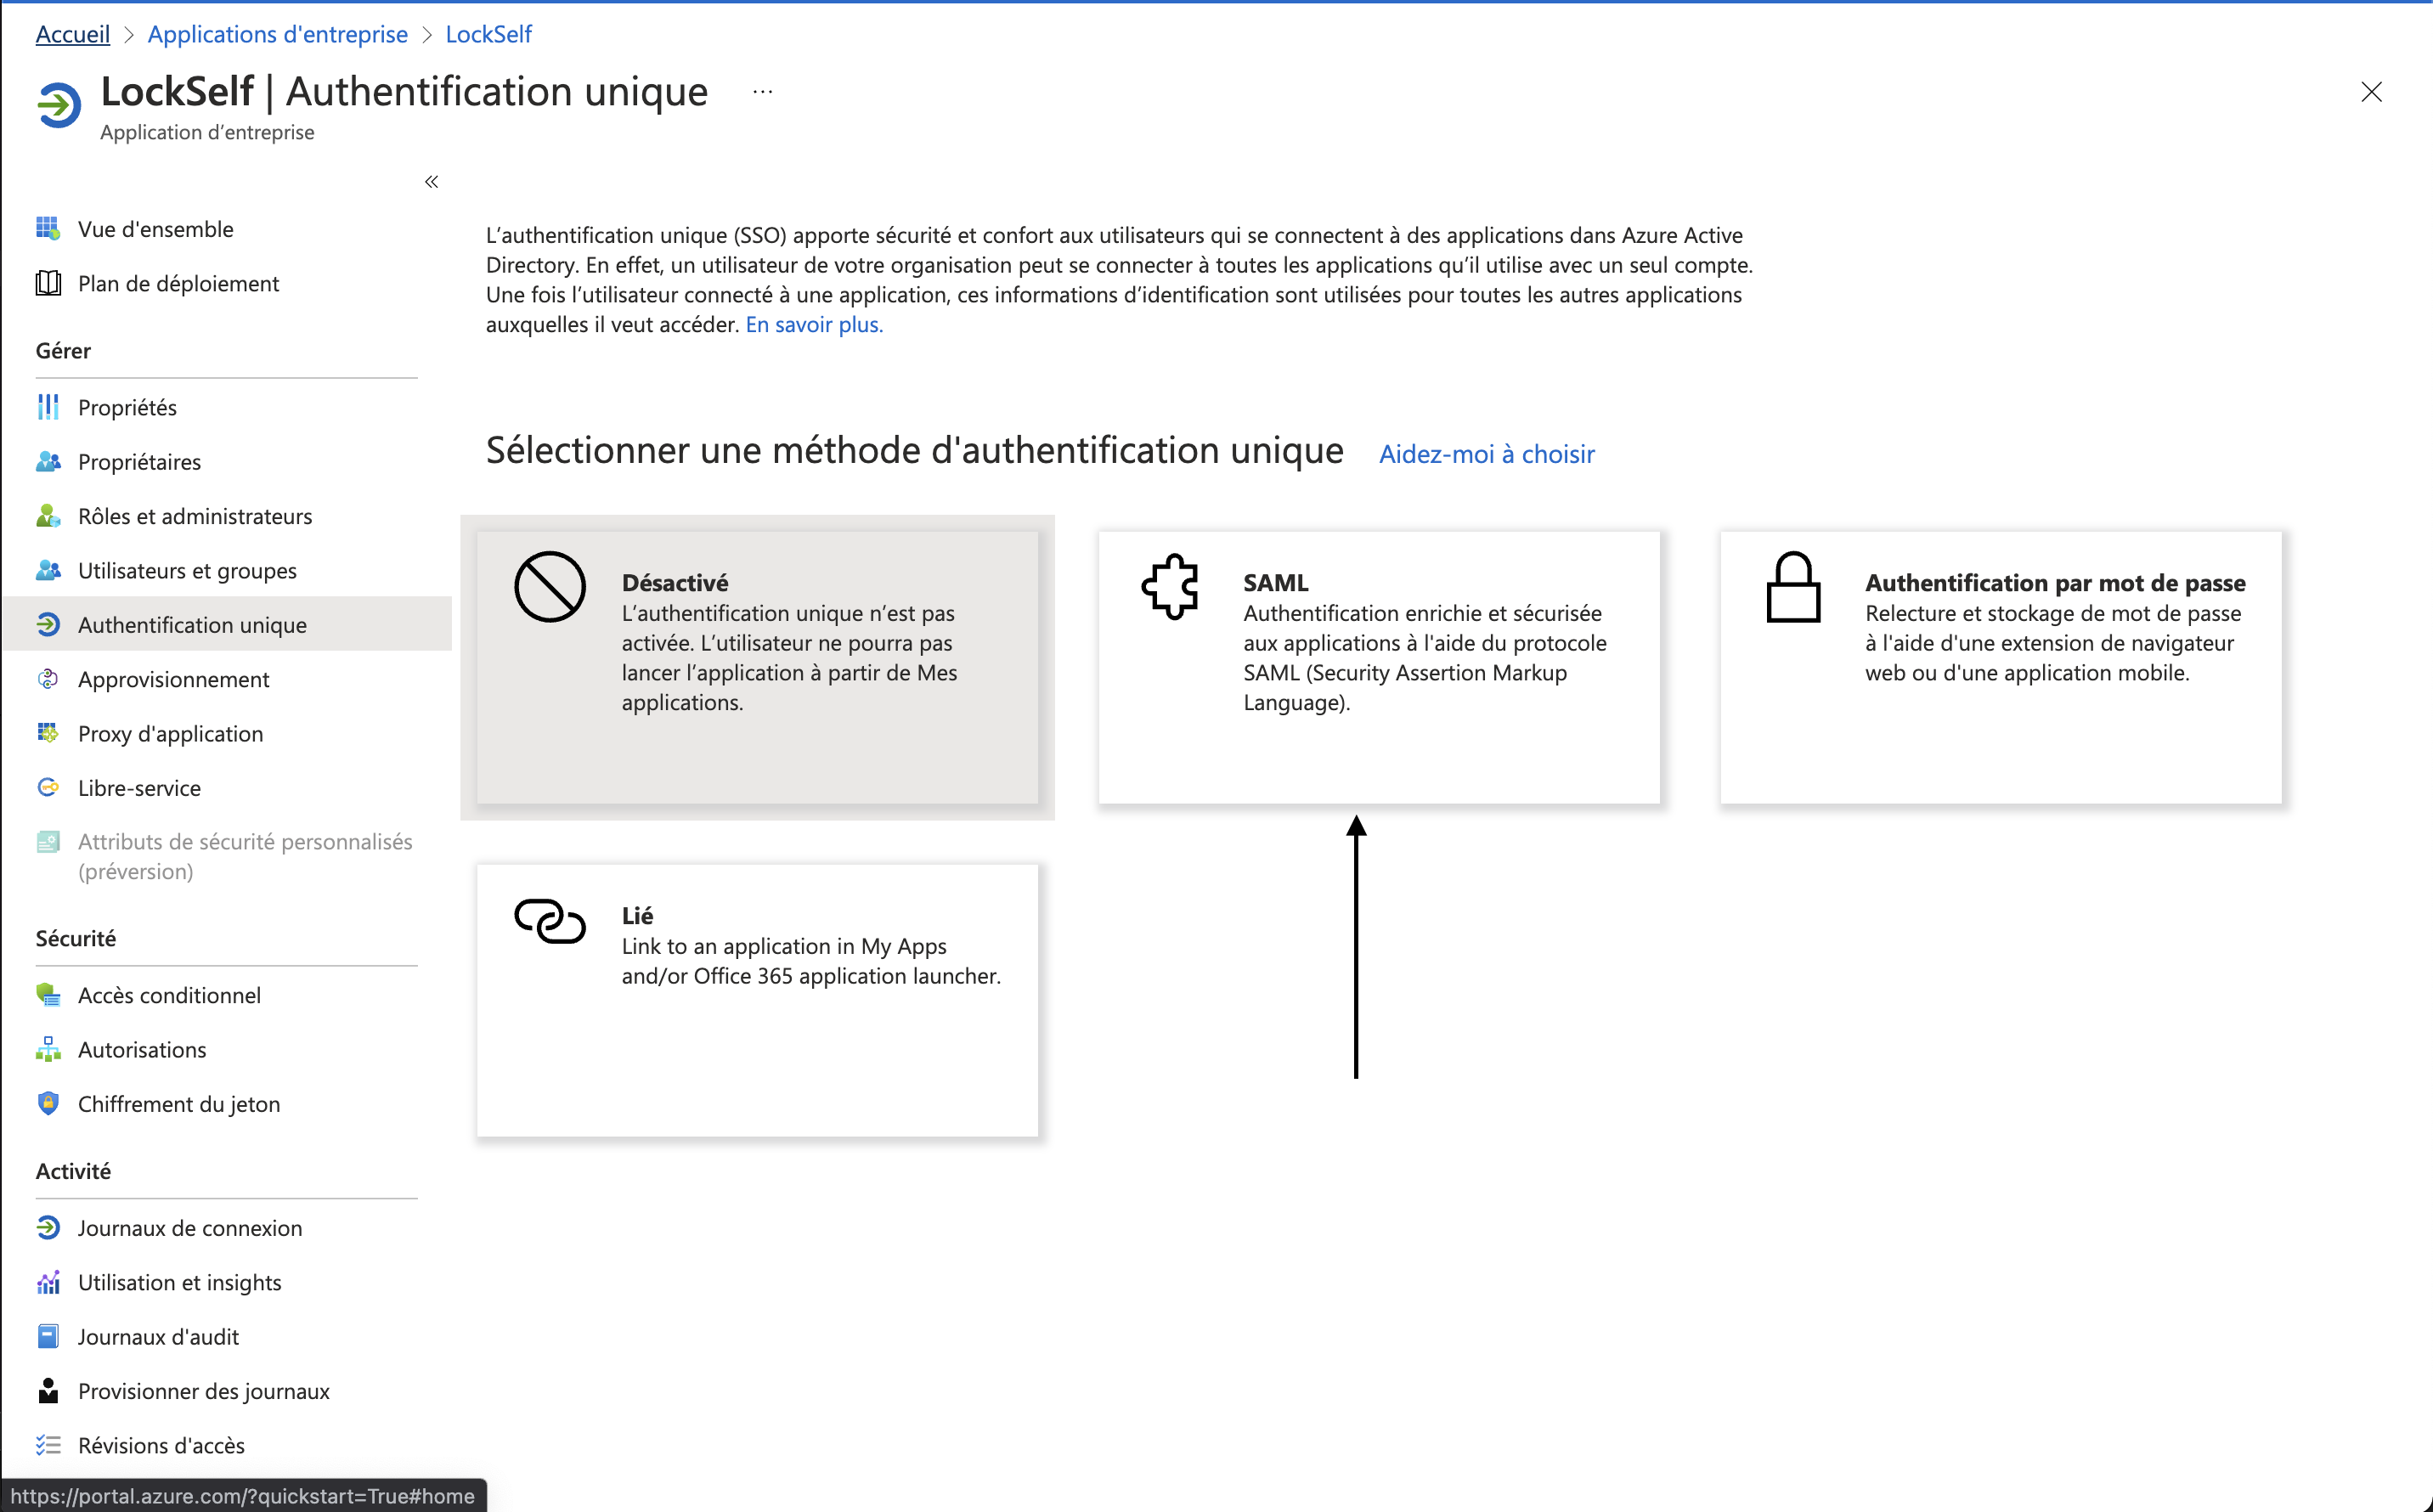Select Authentification par mot de passe method
Screen dimensions: 2433x1512
(2000, 668)
